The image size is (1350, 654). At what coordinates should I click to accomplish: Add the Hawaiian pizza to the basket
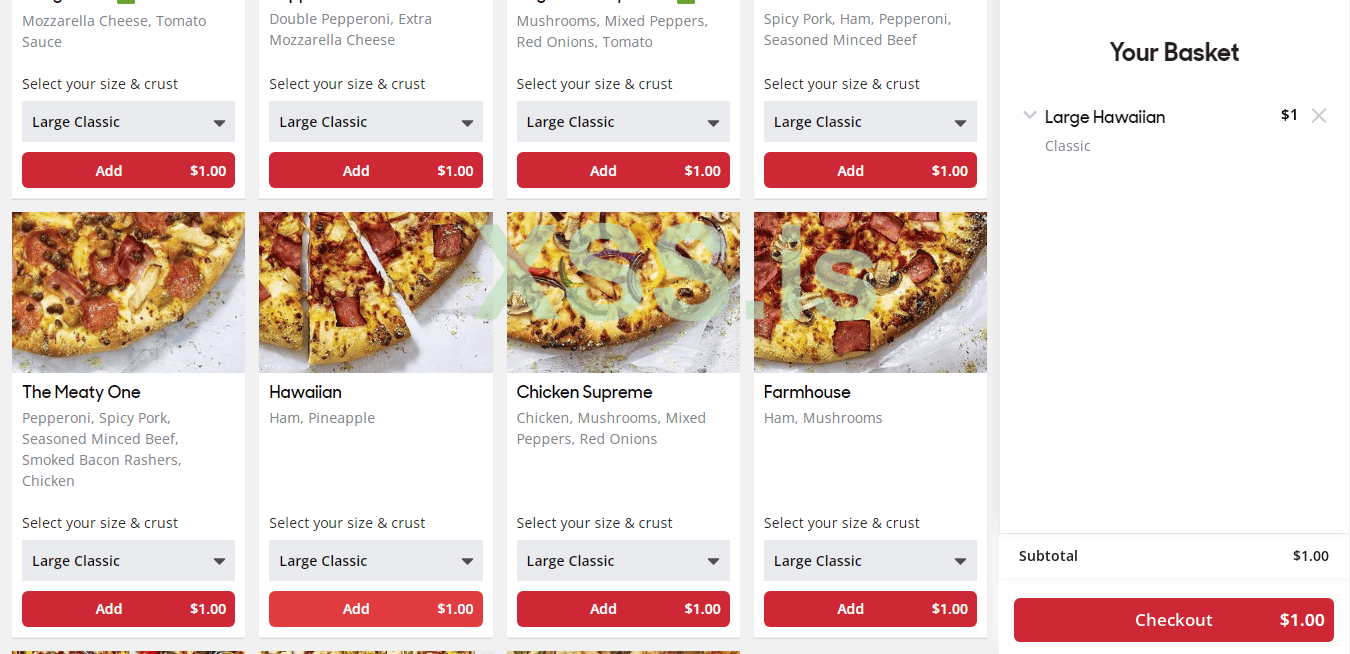(x=375, y=609)
